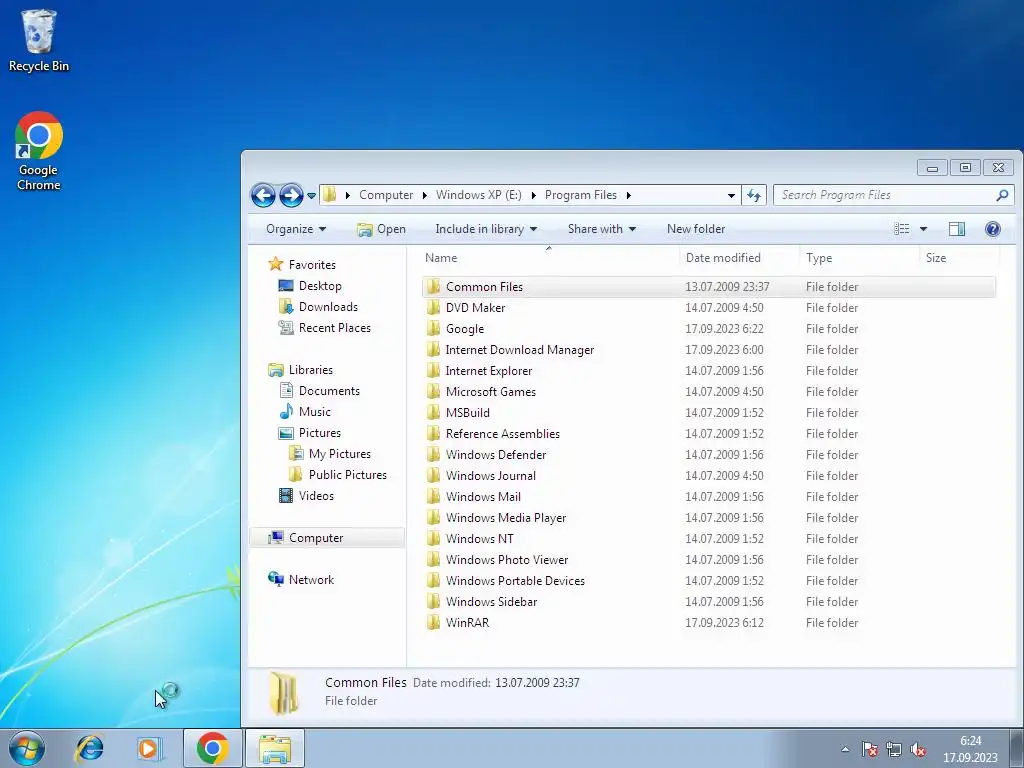Screen dimensions: 1024x768
Task: Focus the Search Program Files field
Action: point(893,195)
